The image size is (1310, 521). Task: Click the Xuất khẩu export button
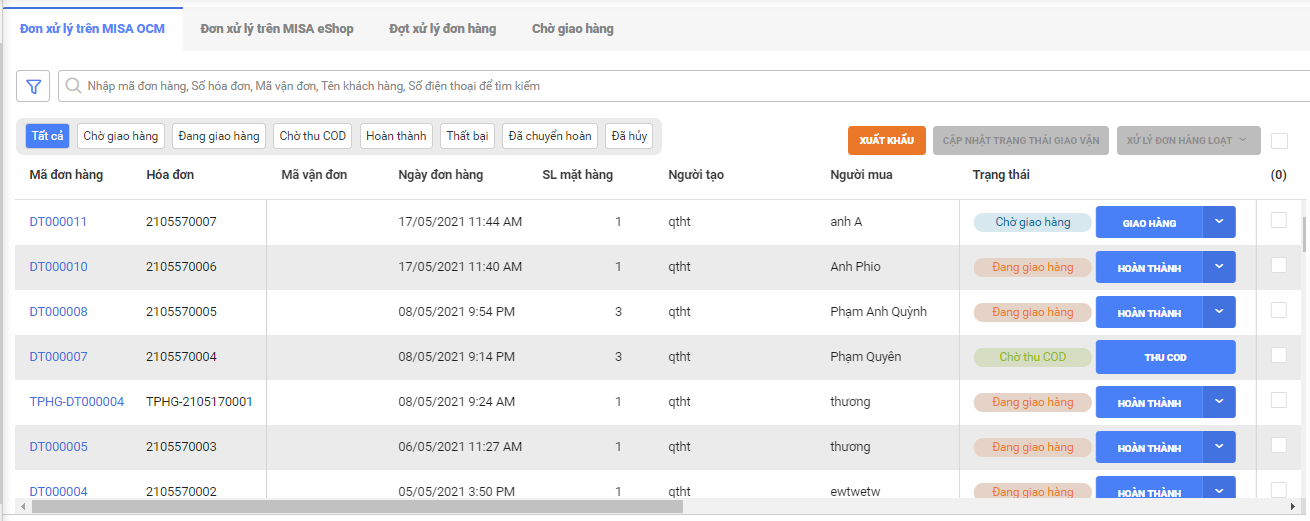click(x=887, y=140)
